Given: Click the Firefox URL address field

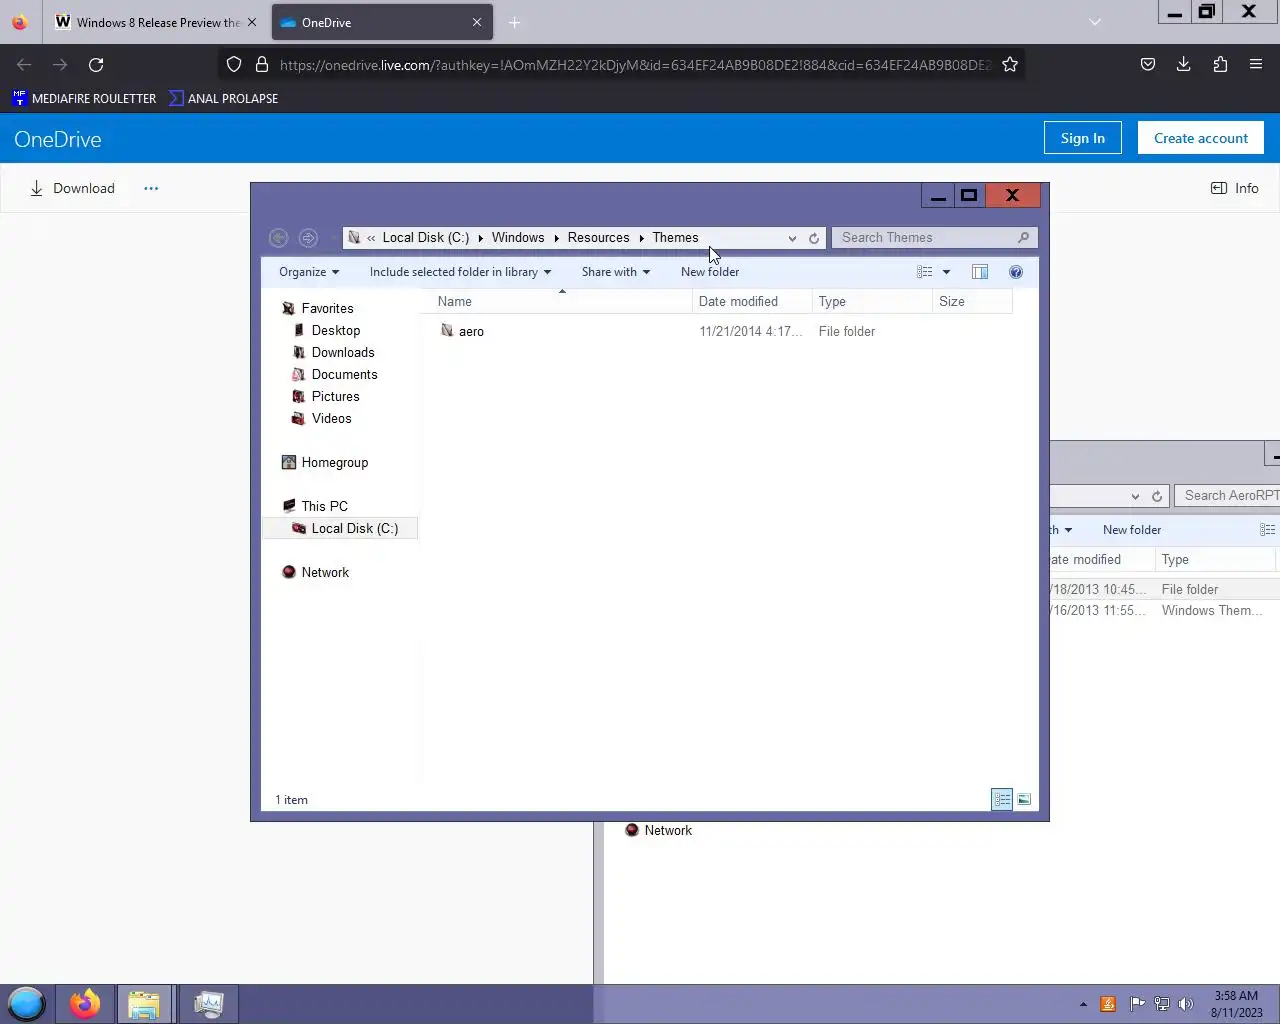Looking at the screenshot, I should [633, 64].
